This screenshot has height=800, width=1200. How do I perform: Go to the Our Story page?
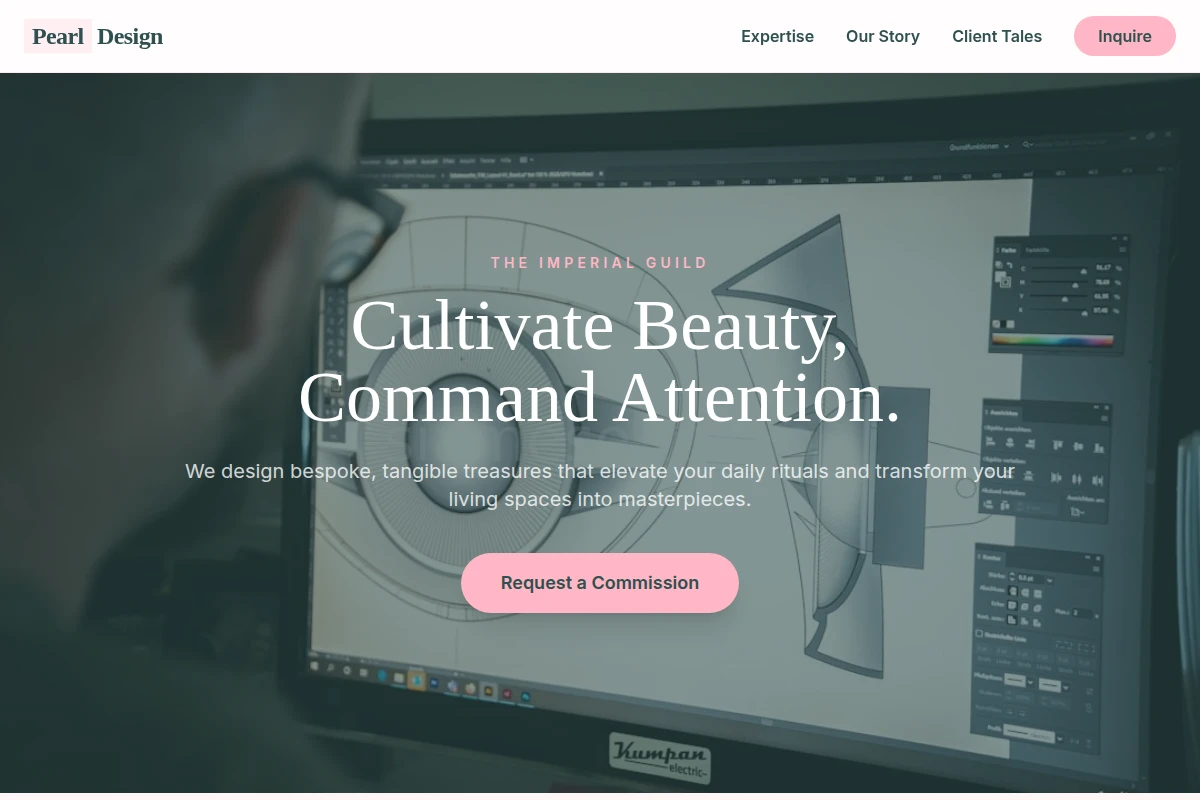click(883, 36)
